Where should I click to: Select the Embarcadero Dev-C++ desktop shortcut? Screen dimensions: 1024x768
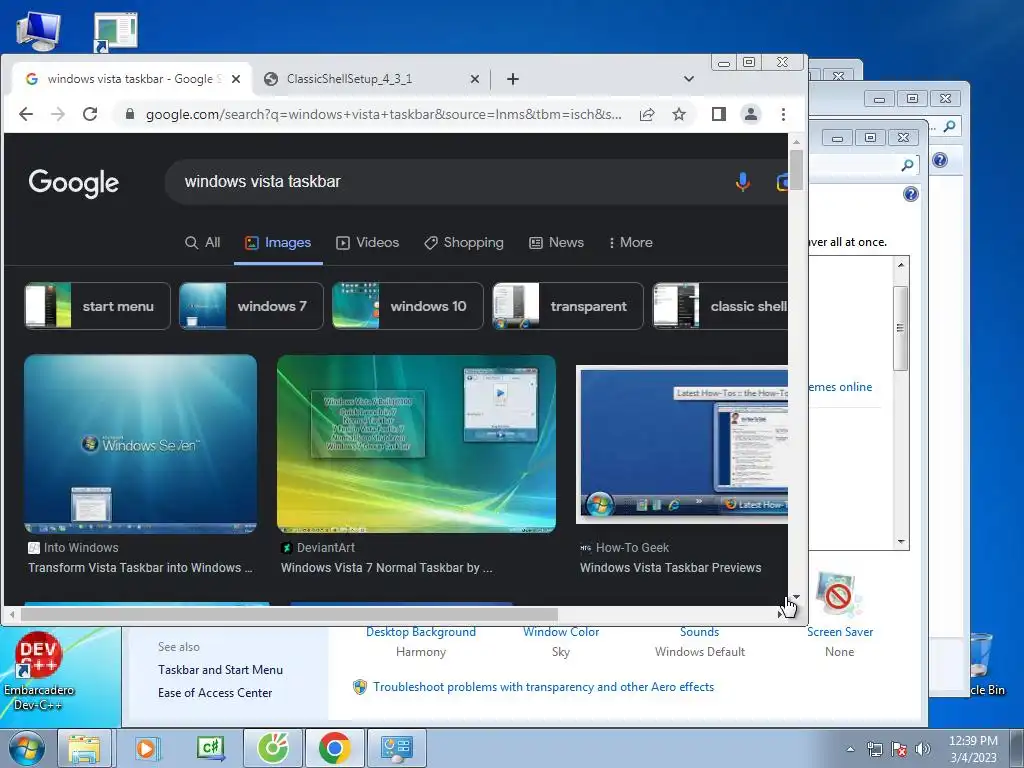click(x=39, y=672)
